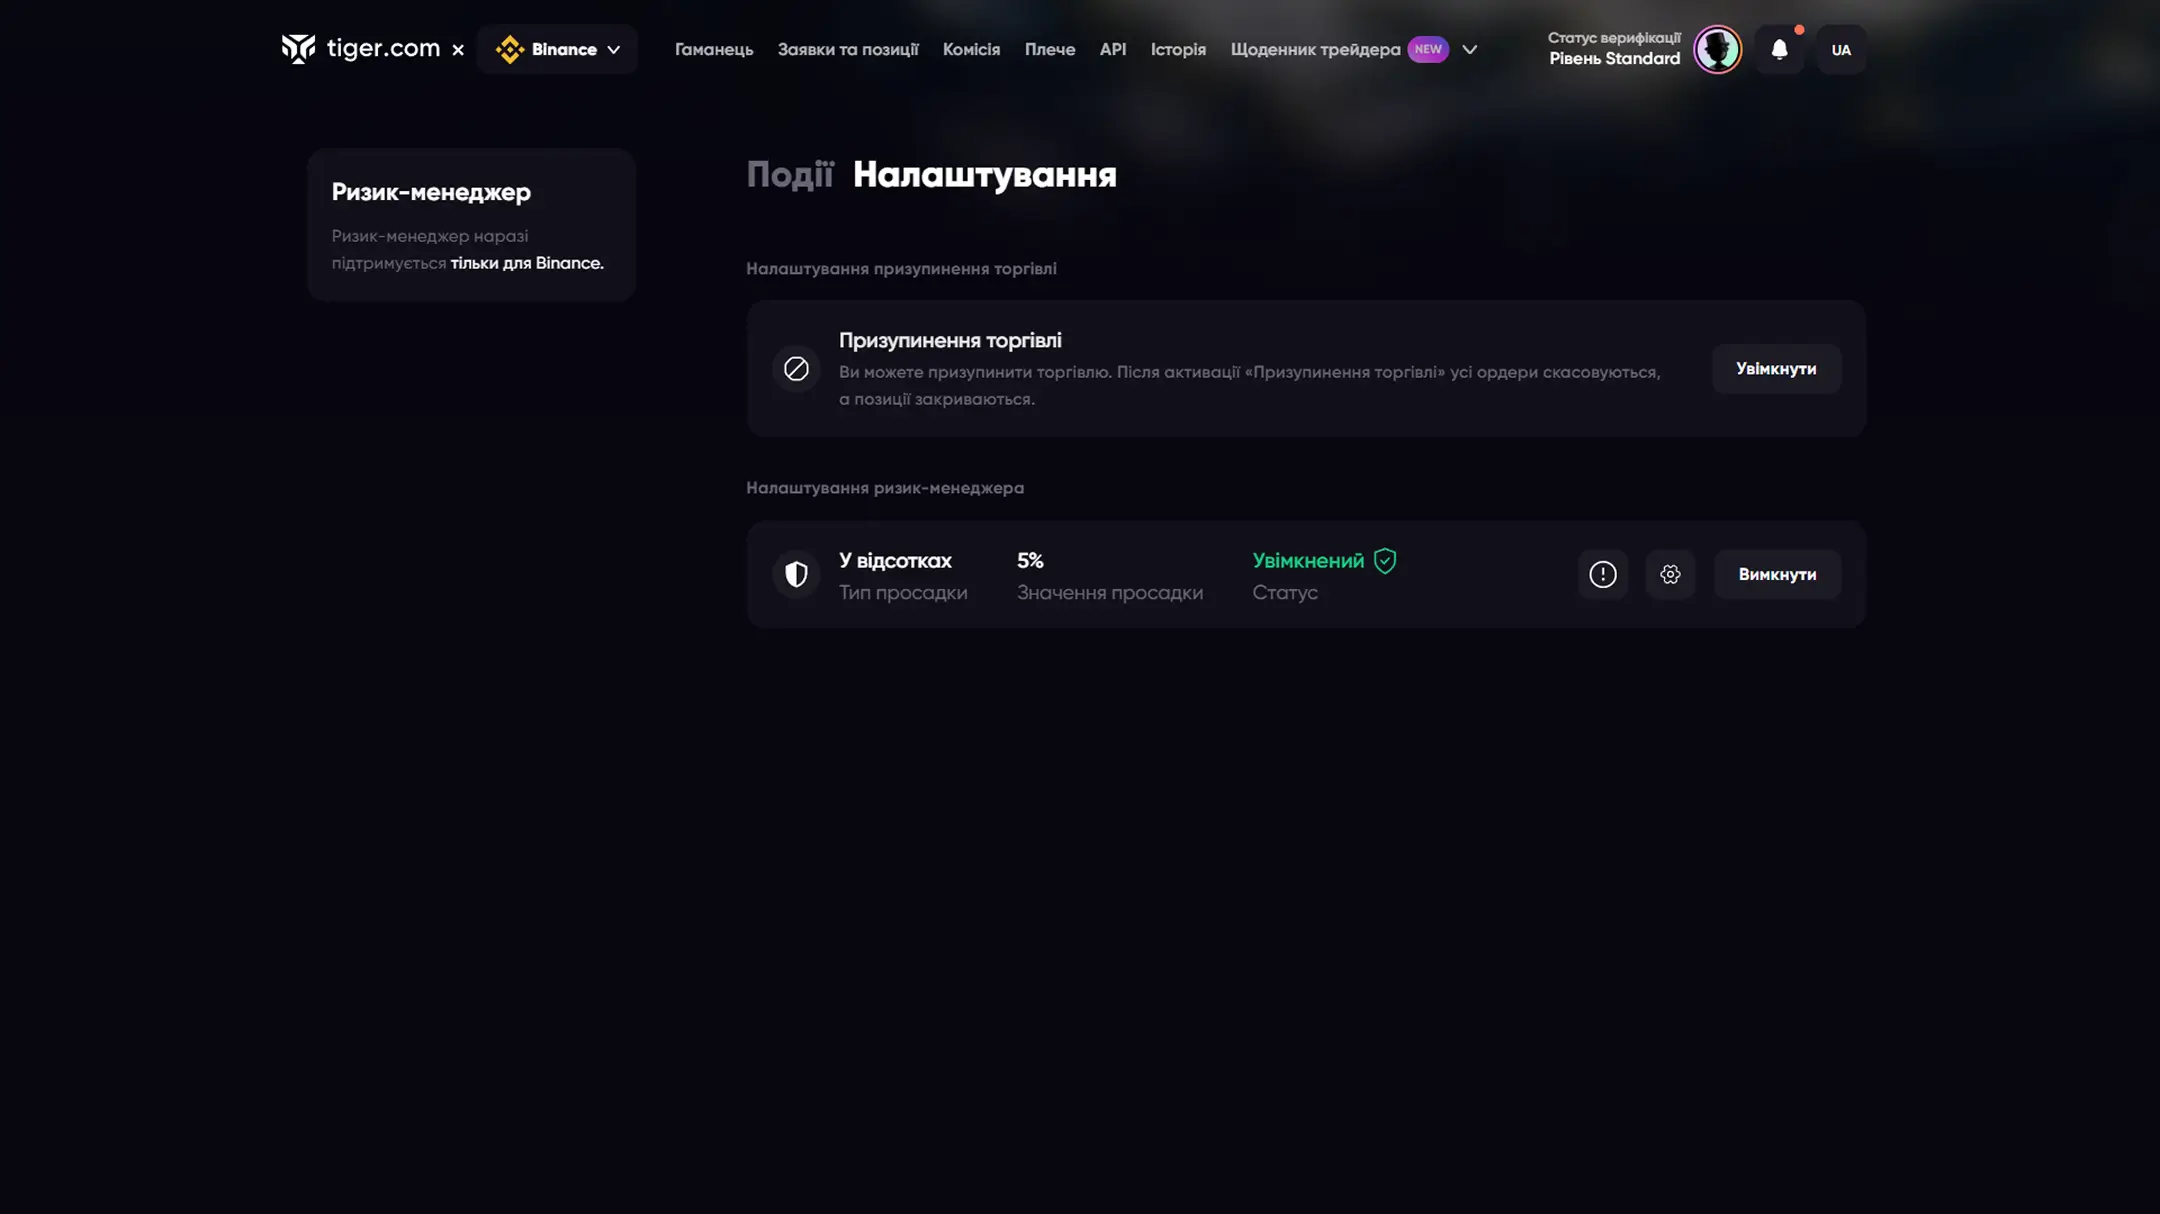Screen dimensions: 2160x1214
Task: Open risk manager gear settings
Action: pos(1670,574)
